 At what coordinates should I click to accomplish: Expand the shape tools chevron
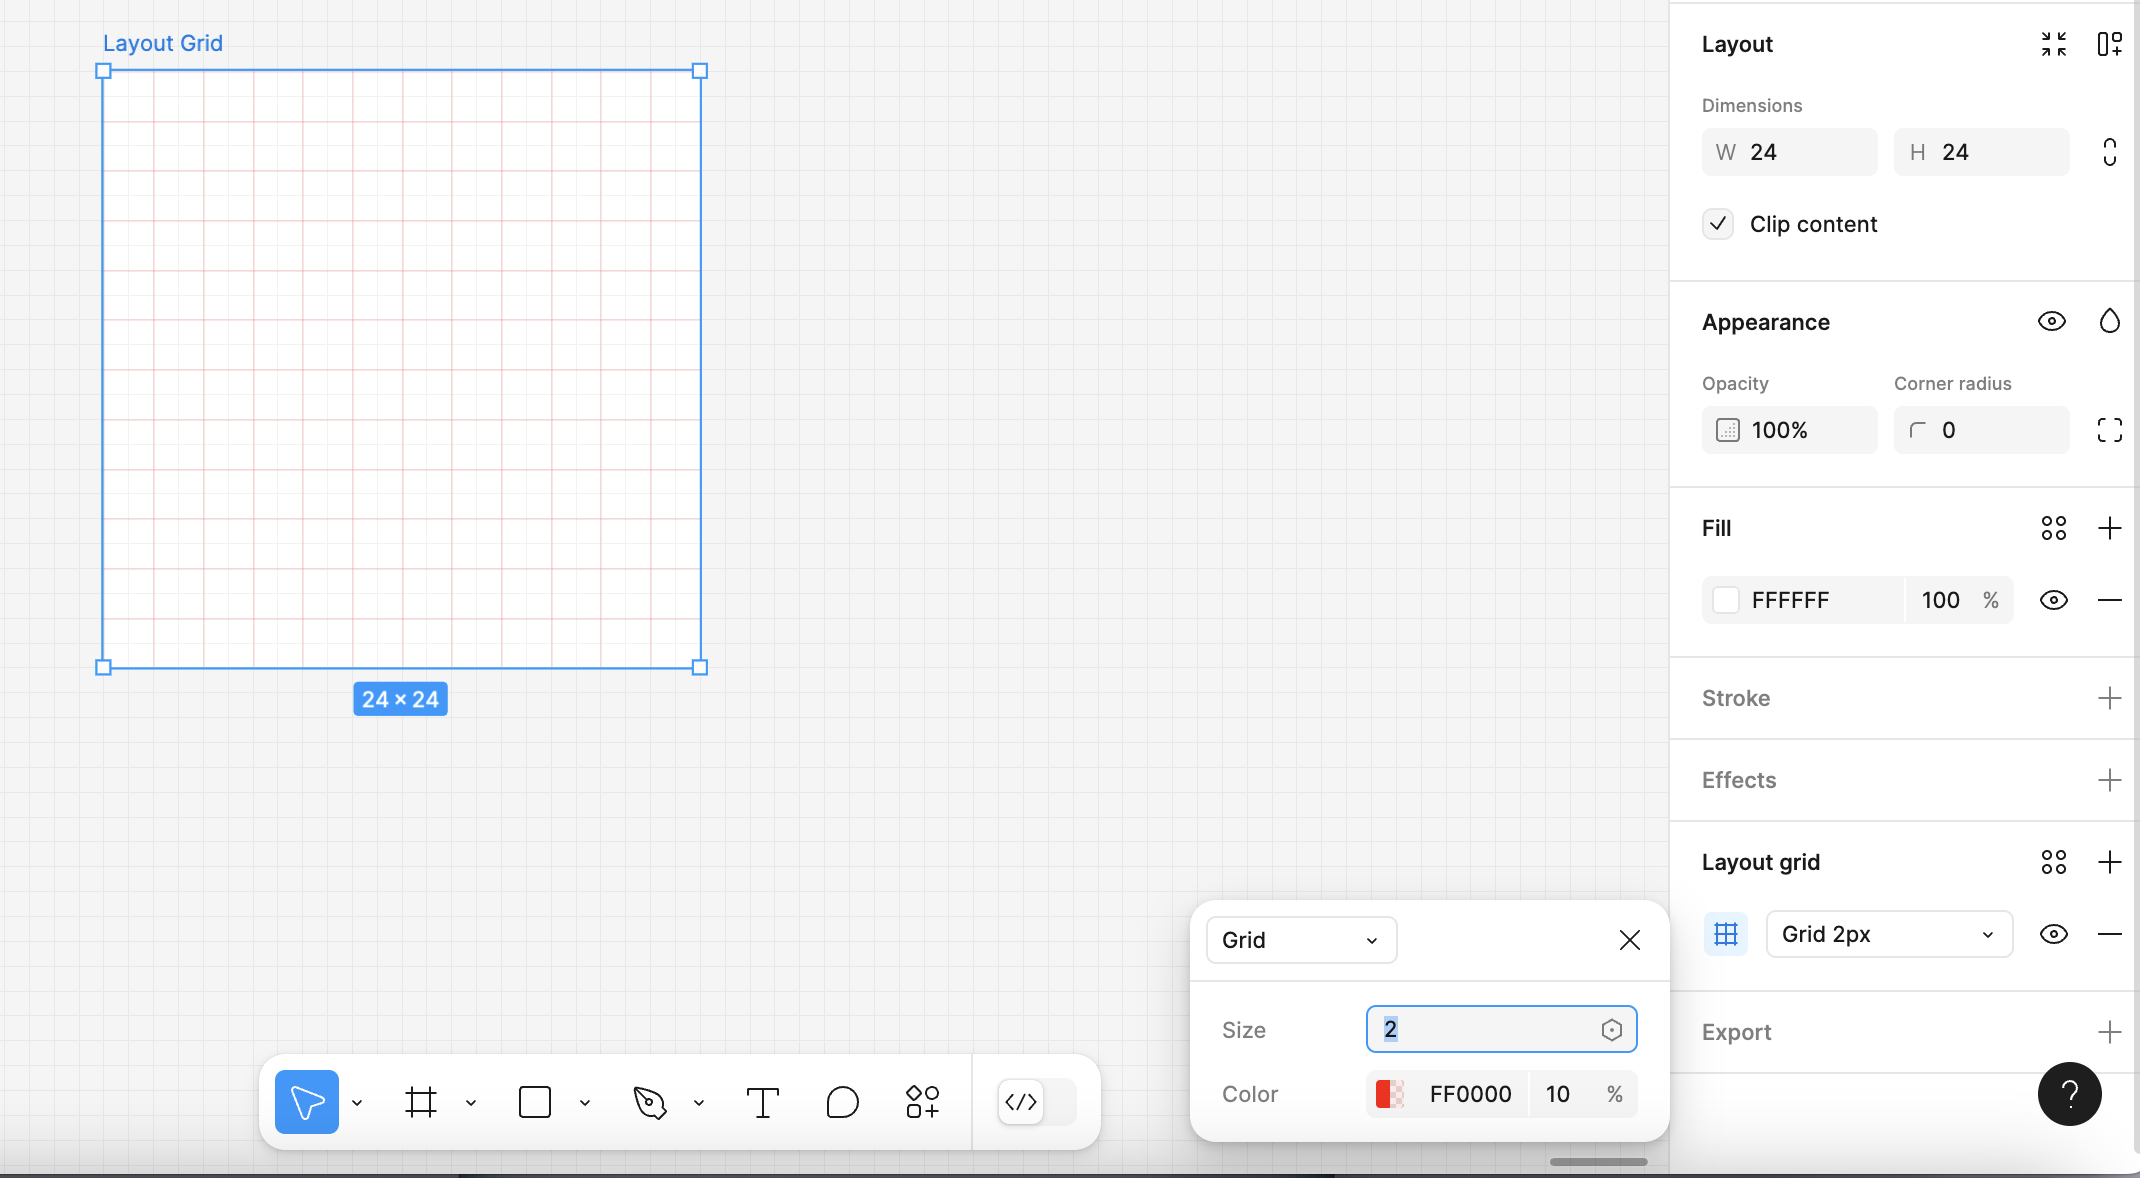[x=585, y=1103]
